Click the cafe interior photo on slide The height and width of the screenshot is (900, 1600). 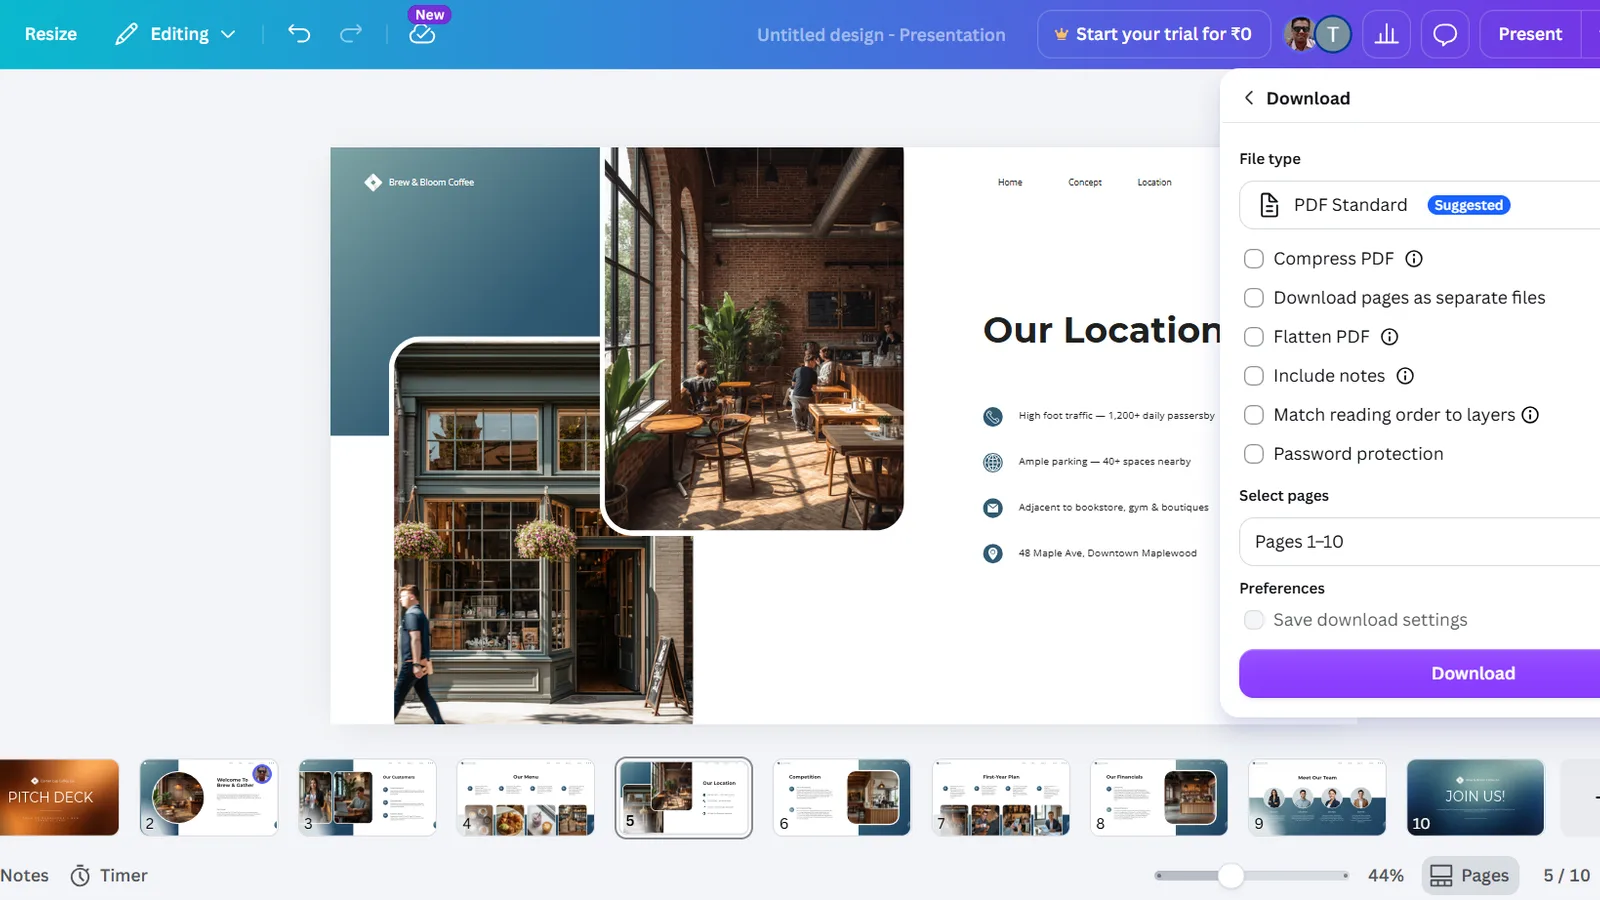[x=754, y=338]
